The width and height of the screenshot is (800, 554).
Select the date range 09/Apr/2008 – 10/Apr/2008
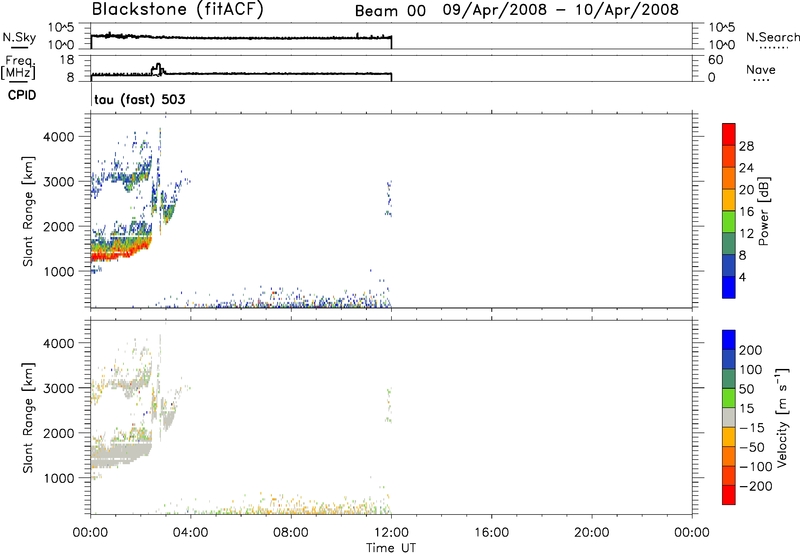[561, 10]
